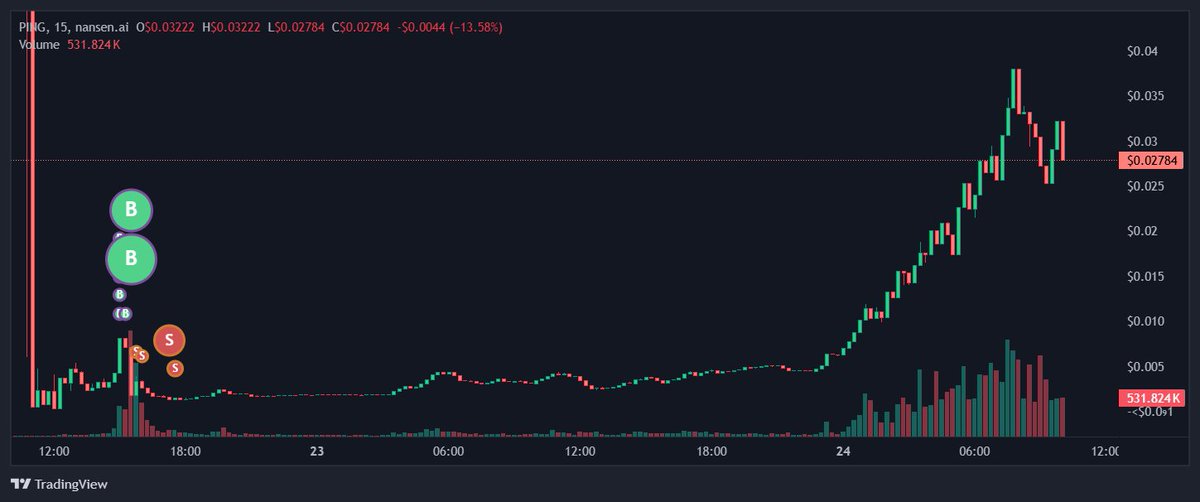Click date label 23 on time axis

pyautogui.click(x=317, y=452)
